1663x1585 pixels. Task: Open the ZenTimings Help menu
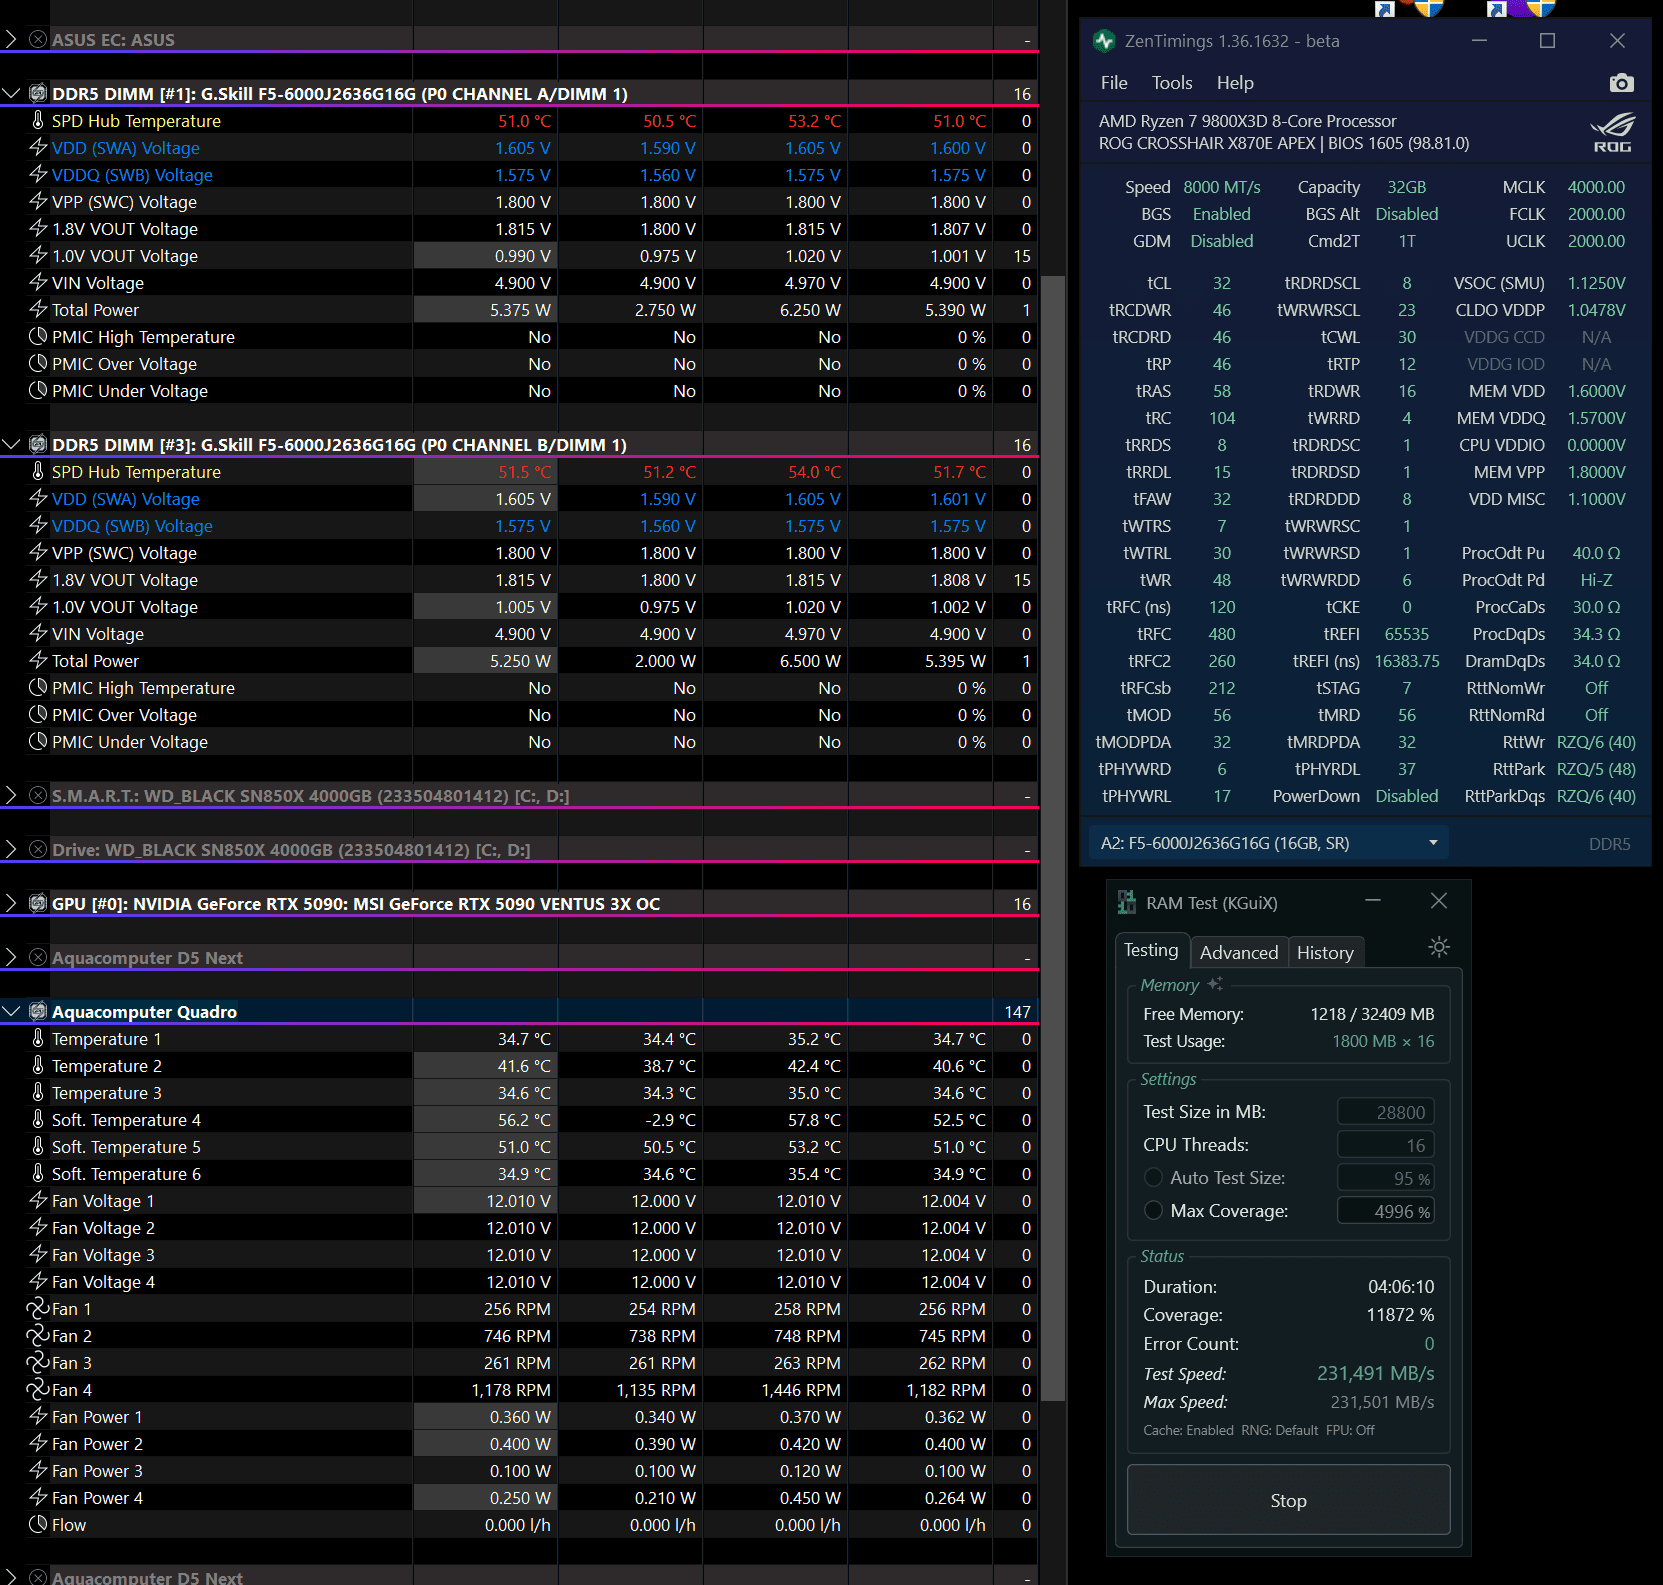1235,83
